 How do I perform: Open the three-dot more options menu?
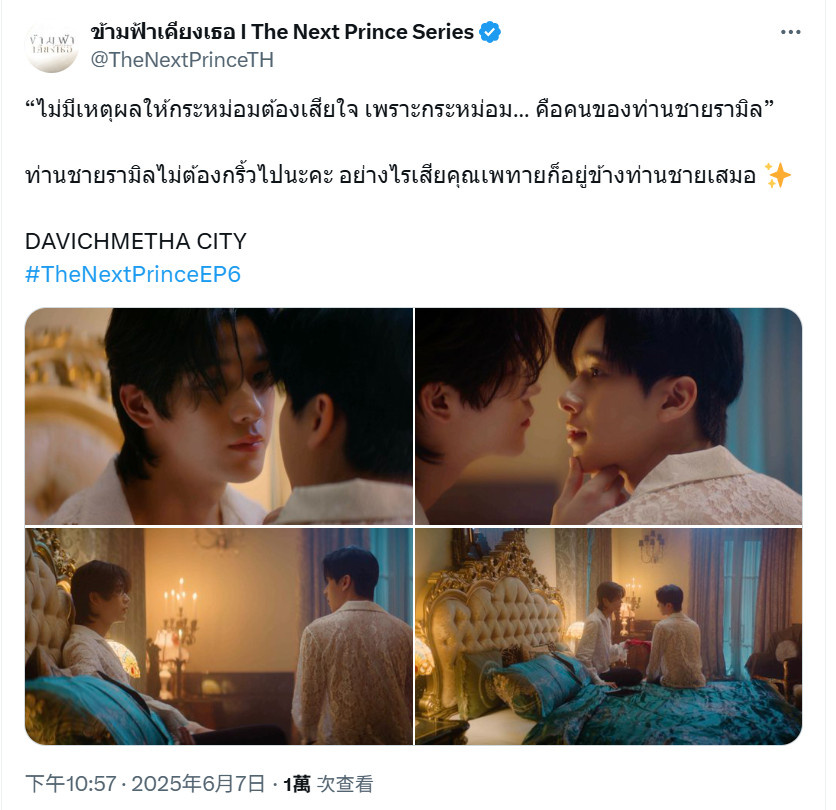790,33
